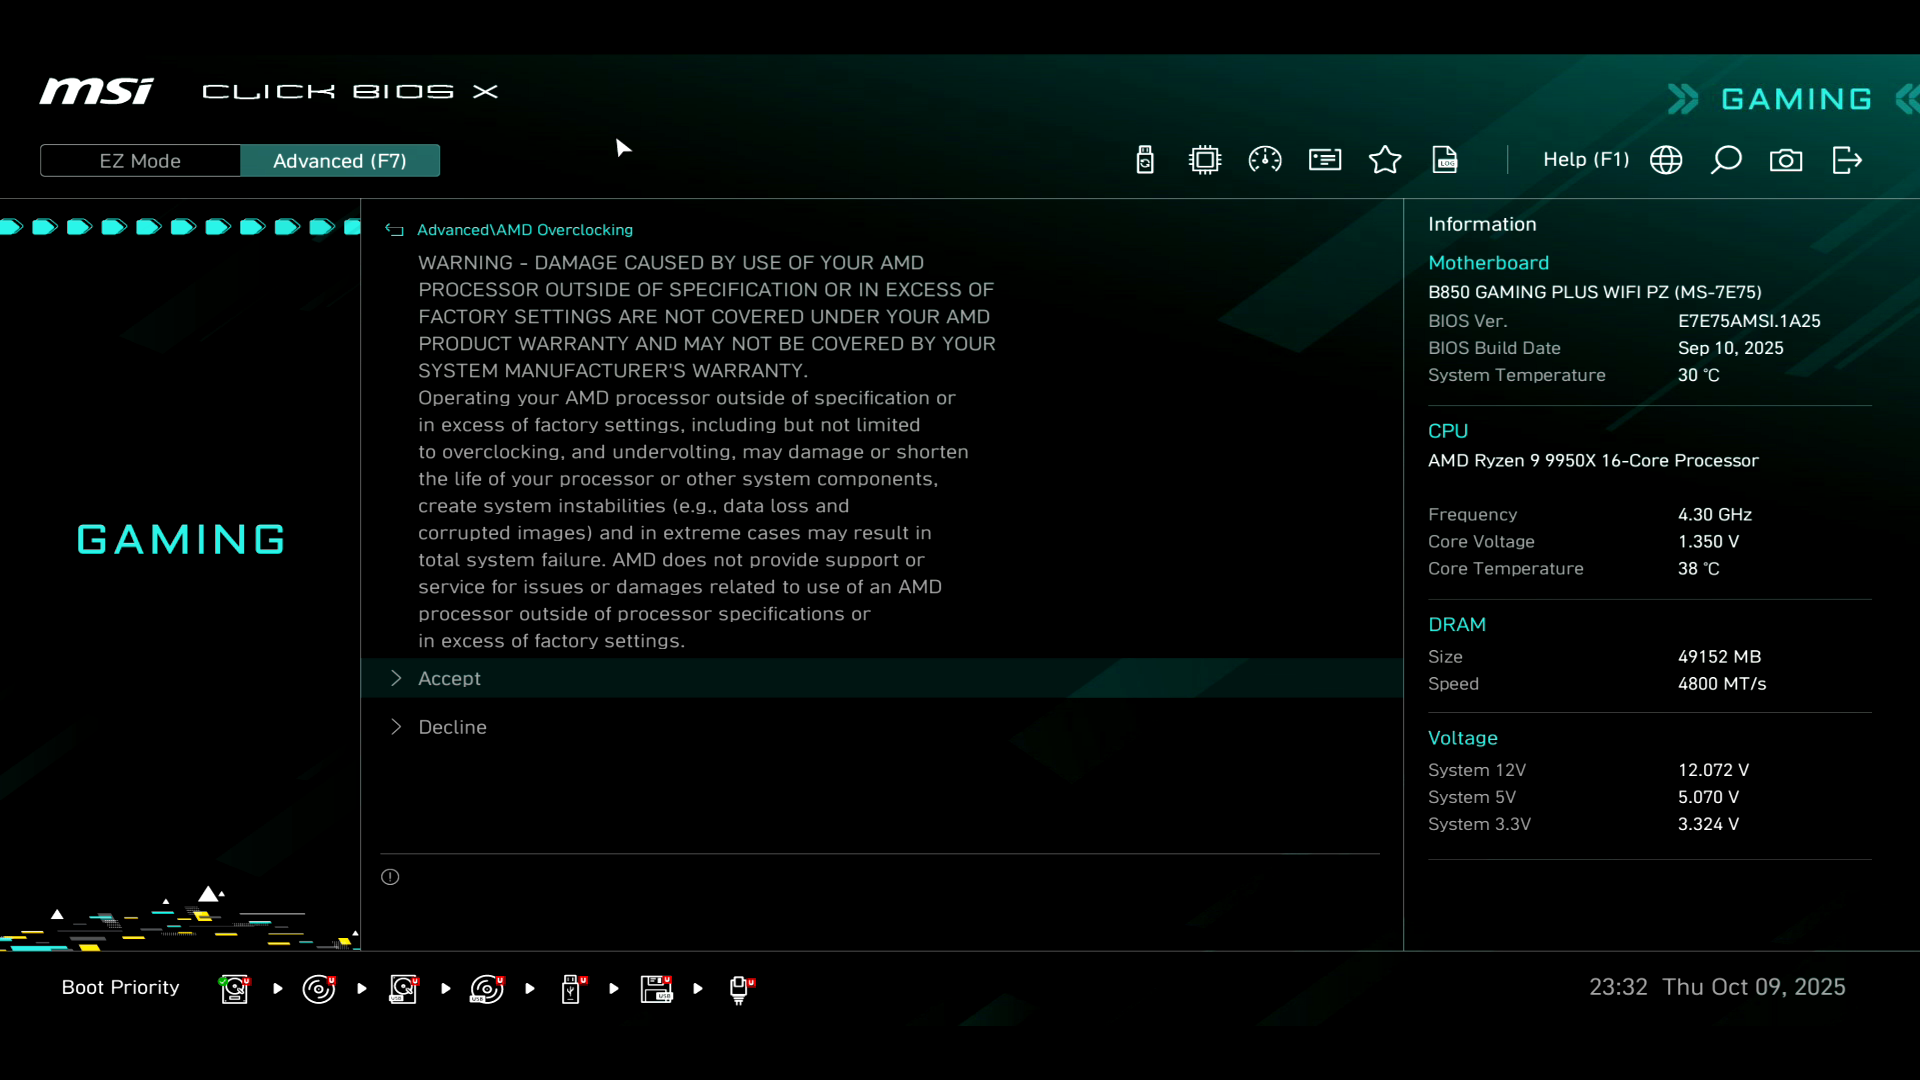
Task: Click the exit door icon
Action: [x=1847, y=160]
